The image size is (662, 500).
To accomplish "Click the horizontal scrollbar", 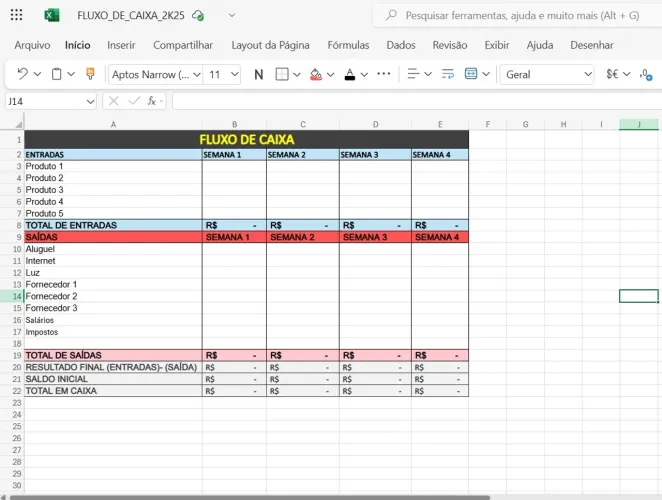I will pyautogui.click(x=250, y=497).
